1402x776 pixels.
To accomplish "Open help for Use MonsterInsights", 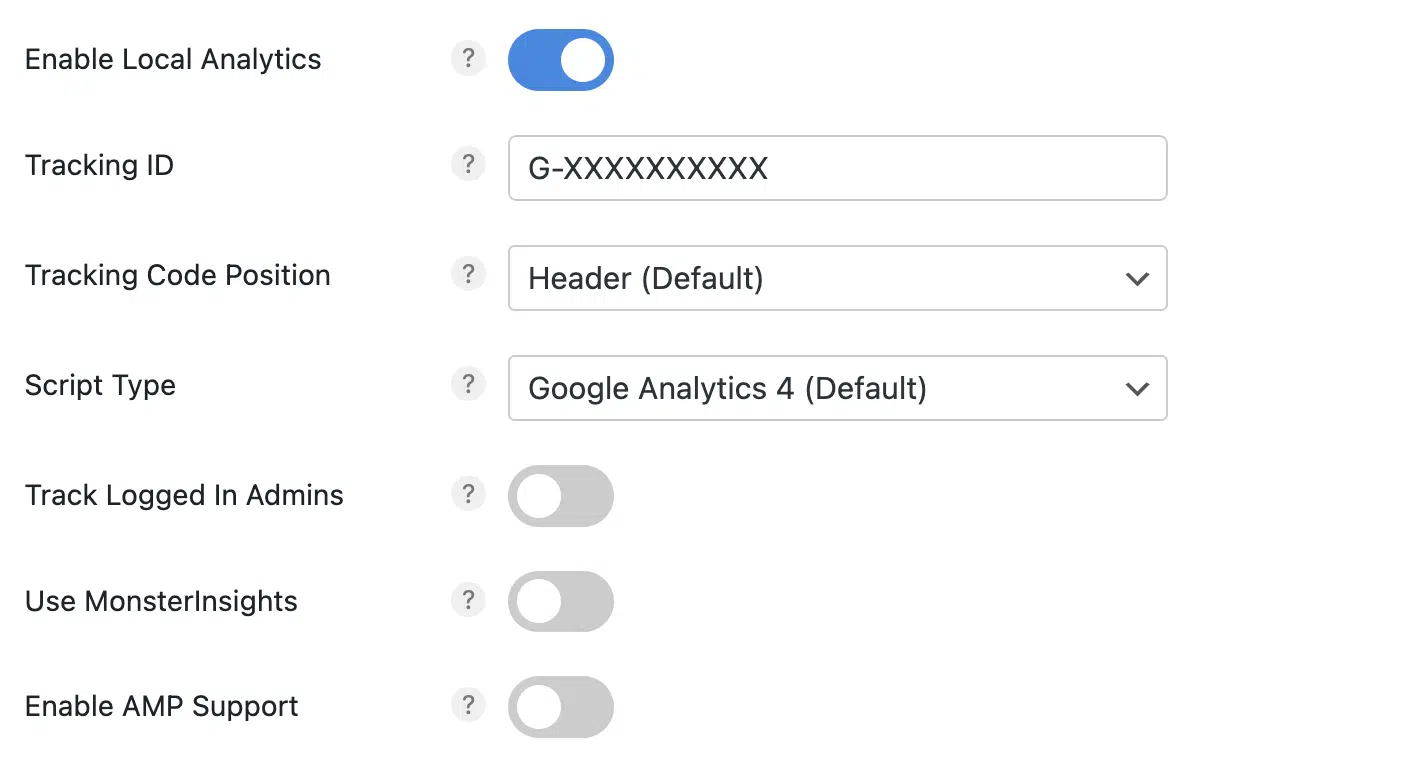I will point(468,601).
